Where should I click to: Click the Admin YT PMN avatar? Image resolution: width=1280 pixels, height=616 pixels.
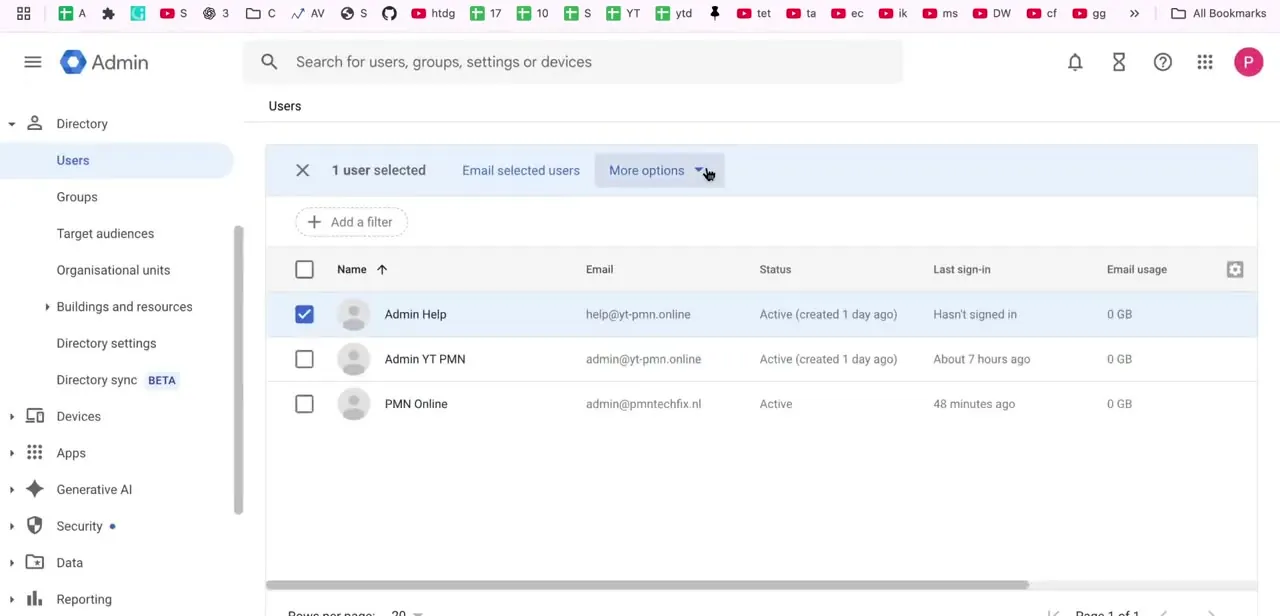353,359
